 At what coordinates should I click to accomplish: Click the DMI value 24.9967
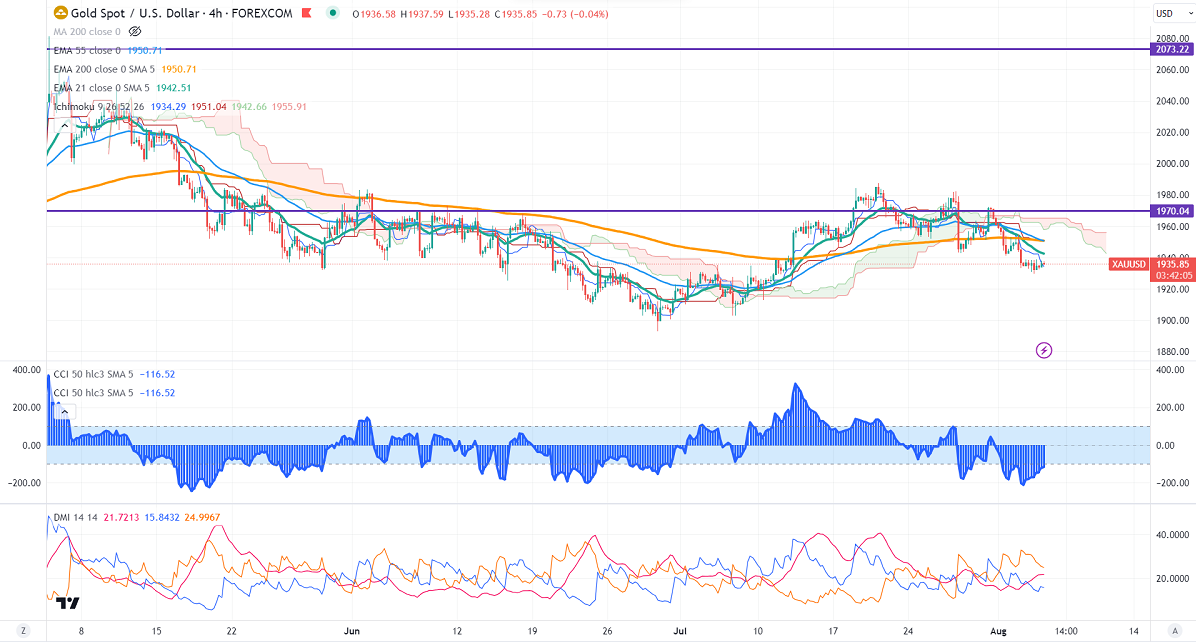(202, 517)
